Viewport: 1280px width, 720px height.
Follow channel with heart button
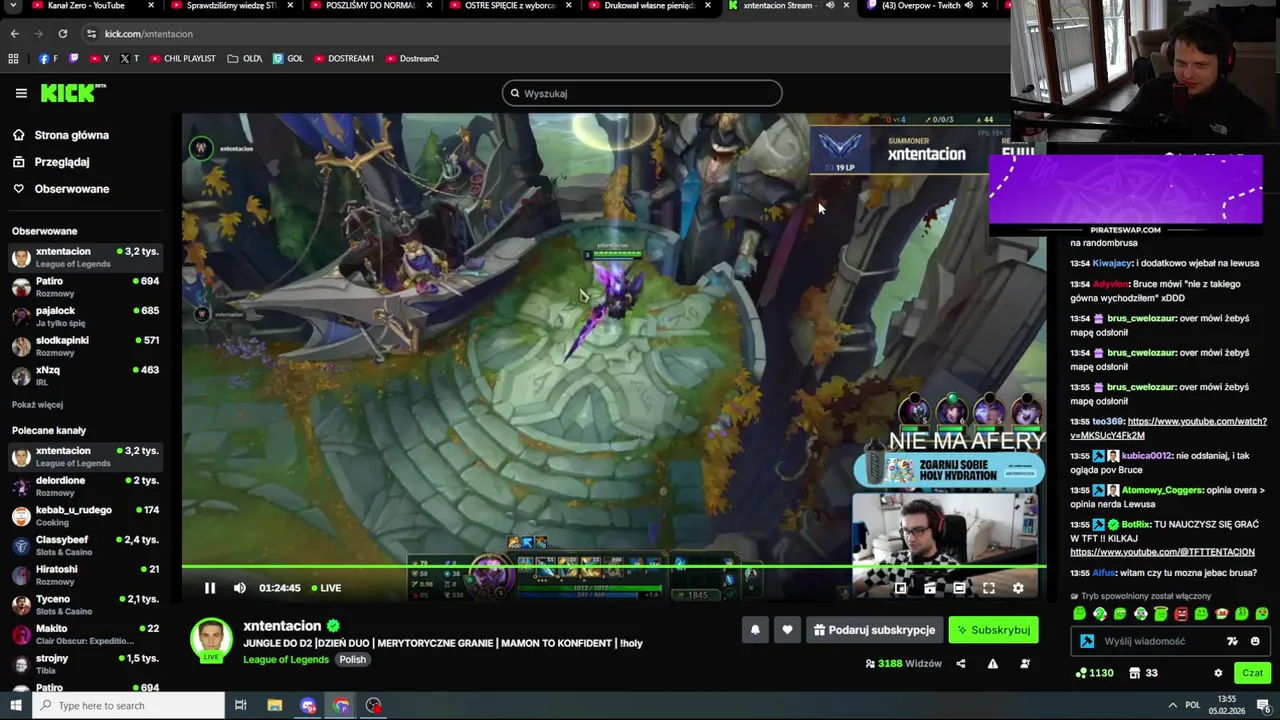(787, 630)
